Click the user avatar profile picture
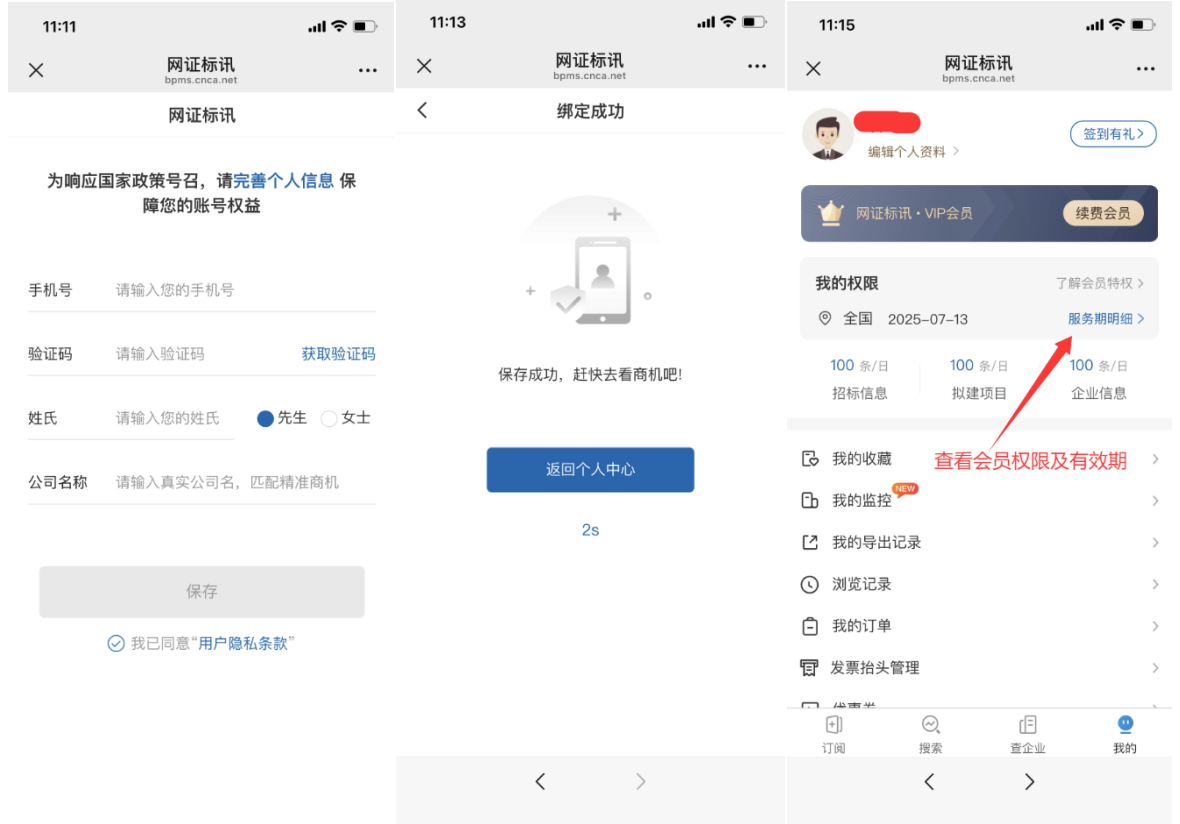The height and width of the screenshot is (824, 1180). click(828, 135)
